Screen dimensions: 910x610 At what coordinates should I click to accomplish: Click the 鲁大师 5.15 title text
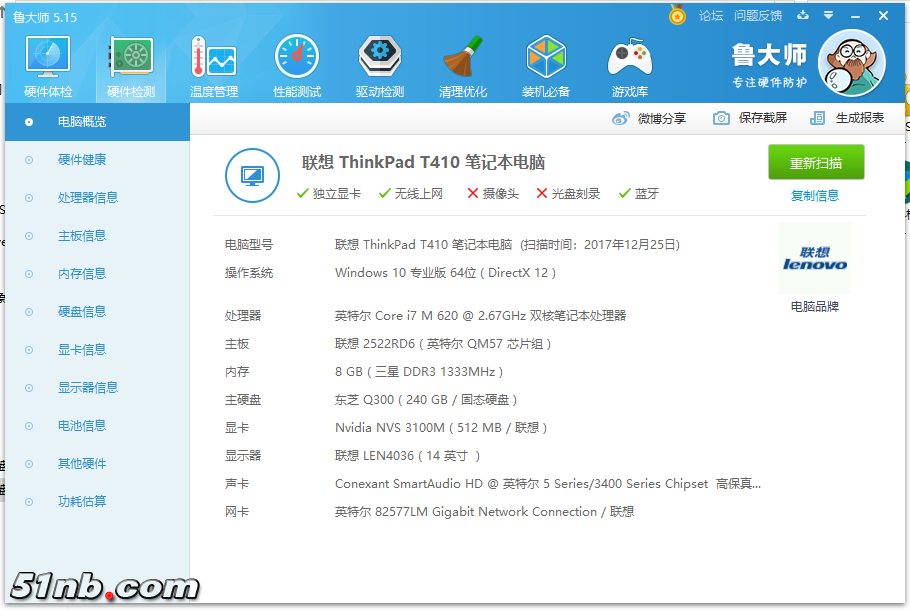click(x=45, y=17)
